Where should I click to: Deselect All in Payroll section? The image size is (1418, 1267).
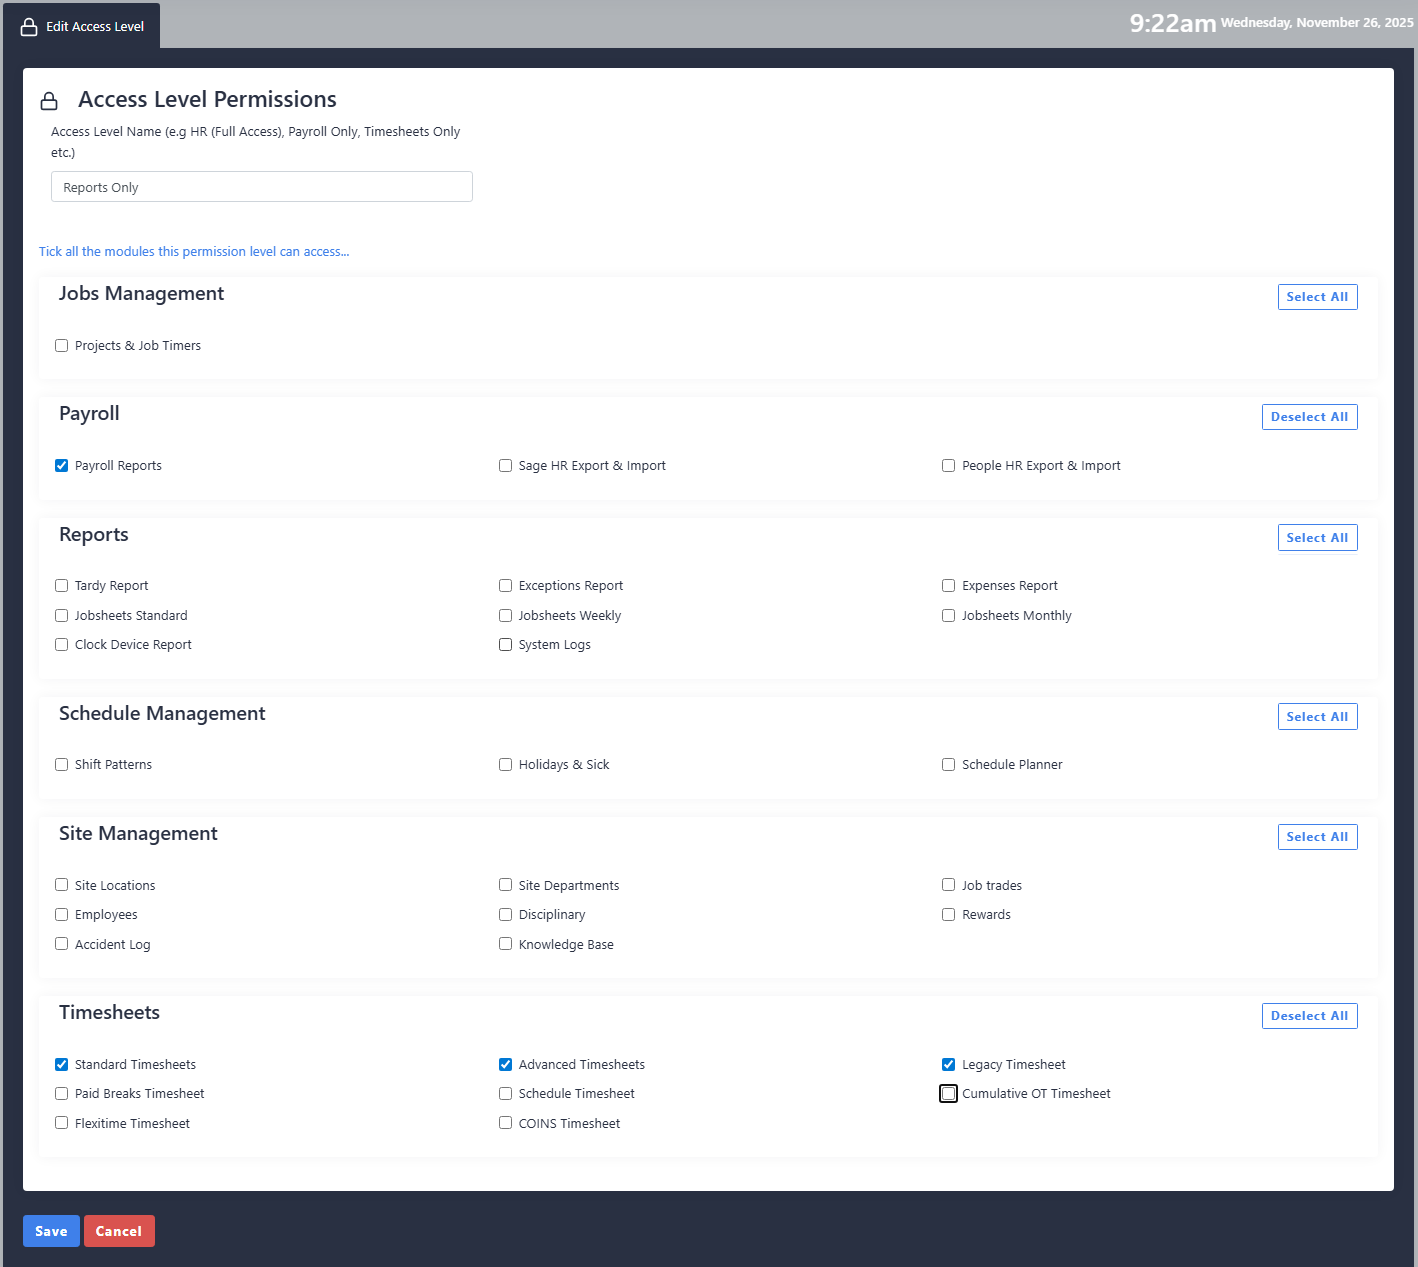(1309, 417)
